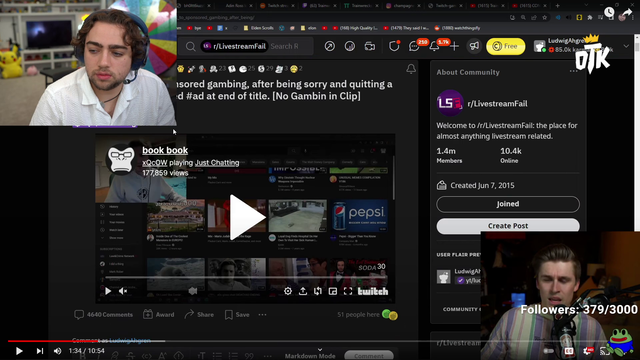
Task: Open 'elon' bookmark folder
Action: click(x=308, y=28)
